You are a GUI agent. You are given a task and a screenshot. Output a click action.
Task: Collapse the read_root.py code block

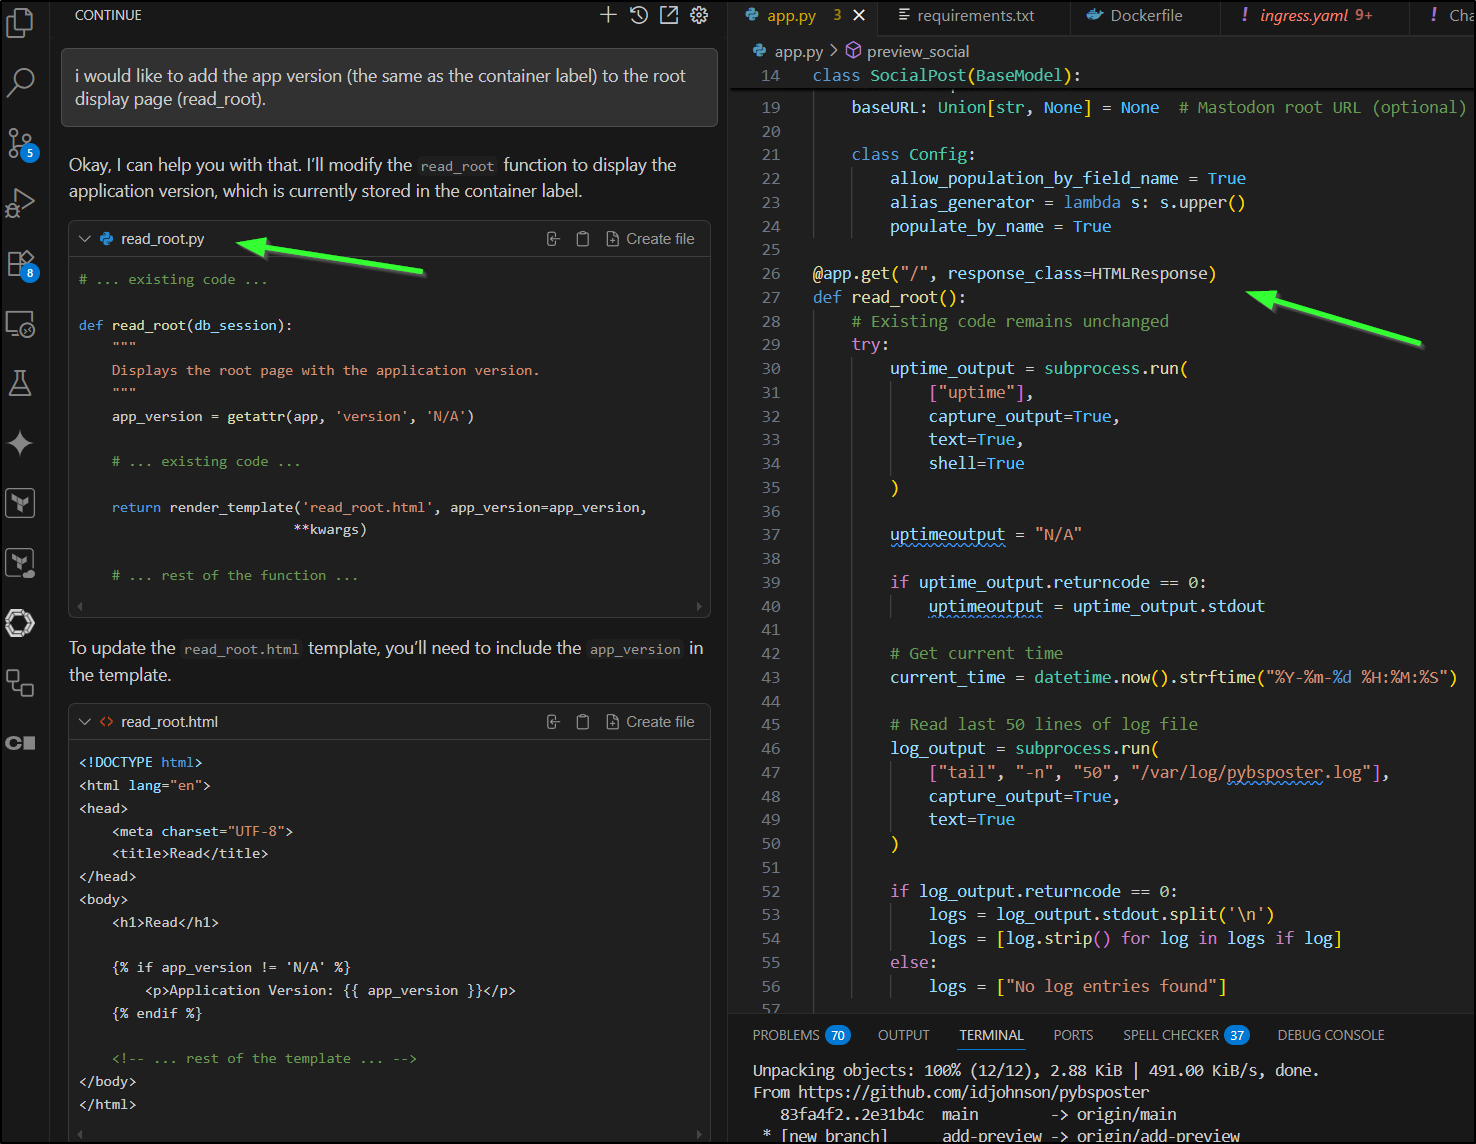coord(85,239)
